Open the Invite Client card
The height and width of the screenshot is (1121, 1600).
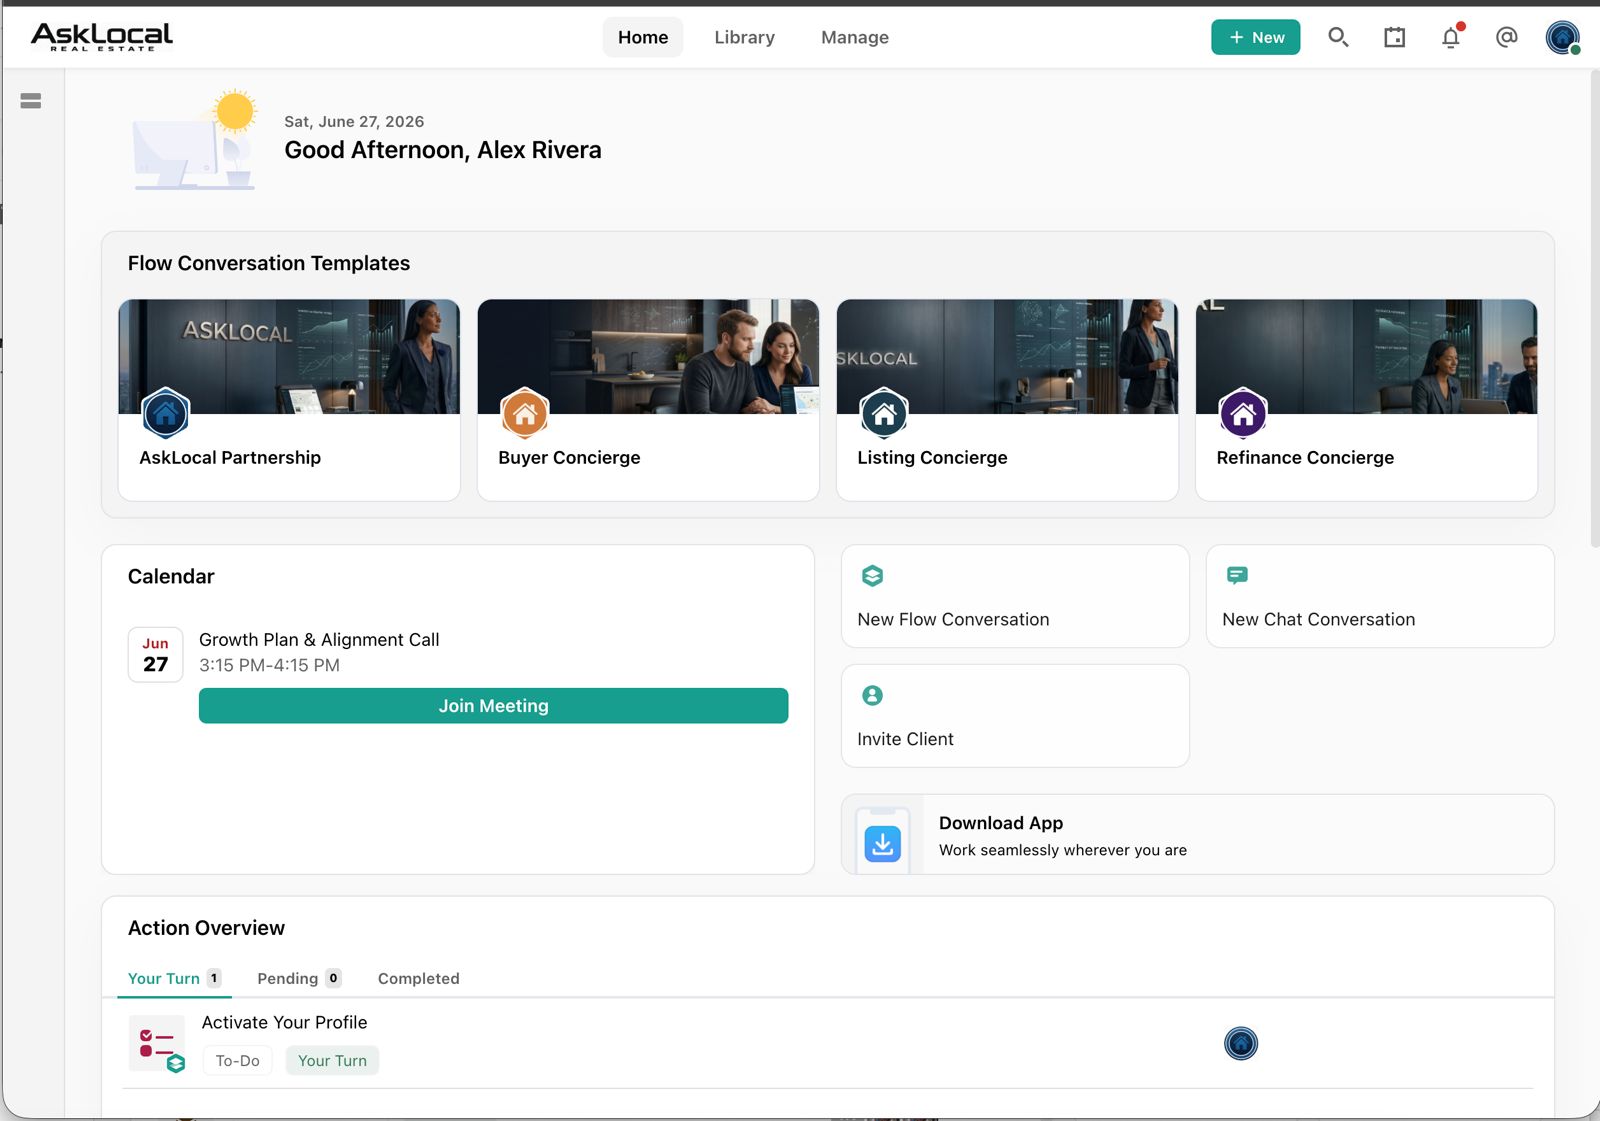tap(1015, 716)
